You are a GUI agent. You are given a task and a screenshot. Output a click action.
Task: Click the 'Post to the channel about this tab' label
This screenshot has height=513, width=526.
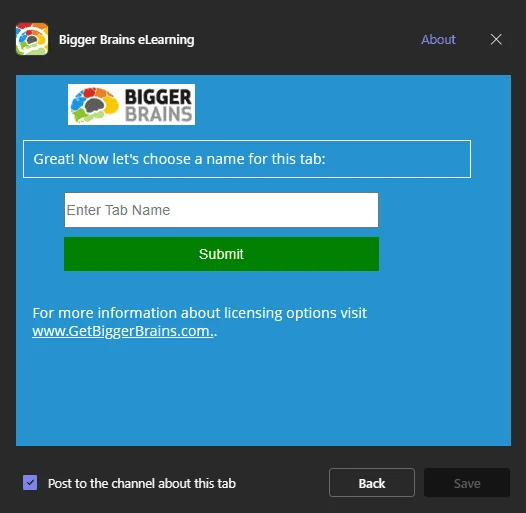[142, 483]
